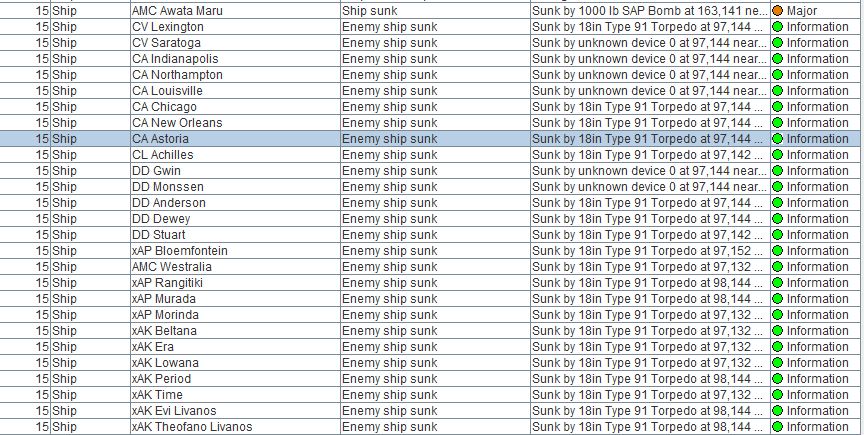
Task: Click the 1000 lb SAP Bomb description cell
Action: pos(650,10)
